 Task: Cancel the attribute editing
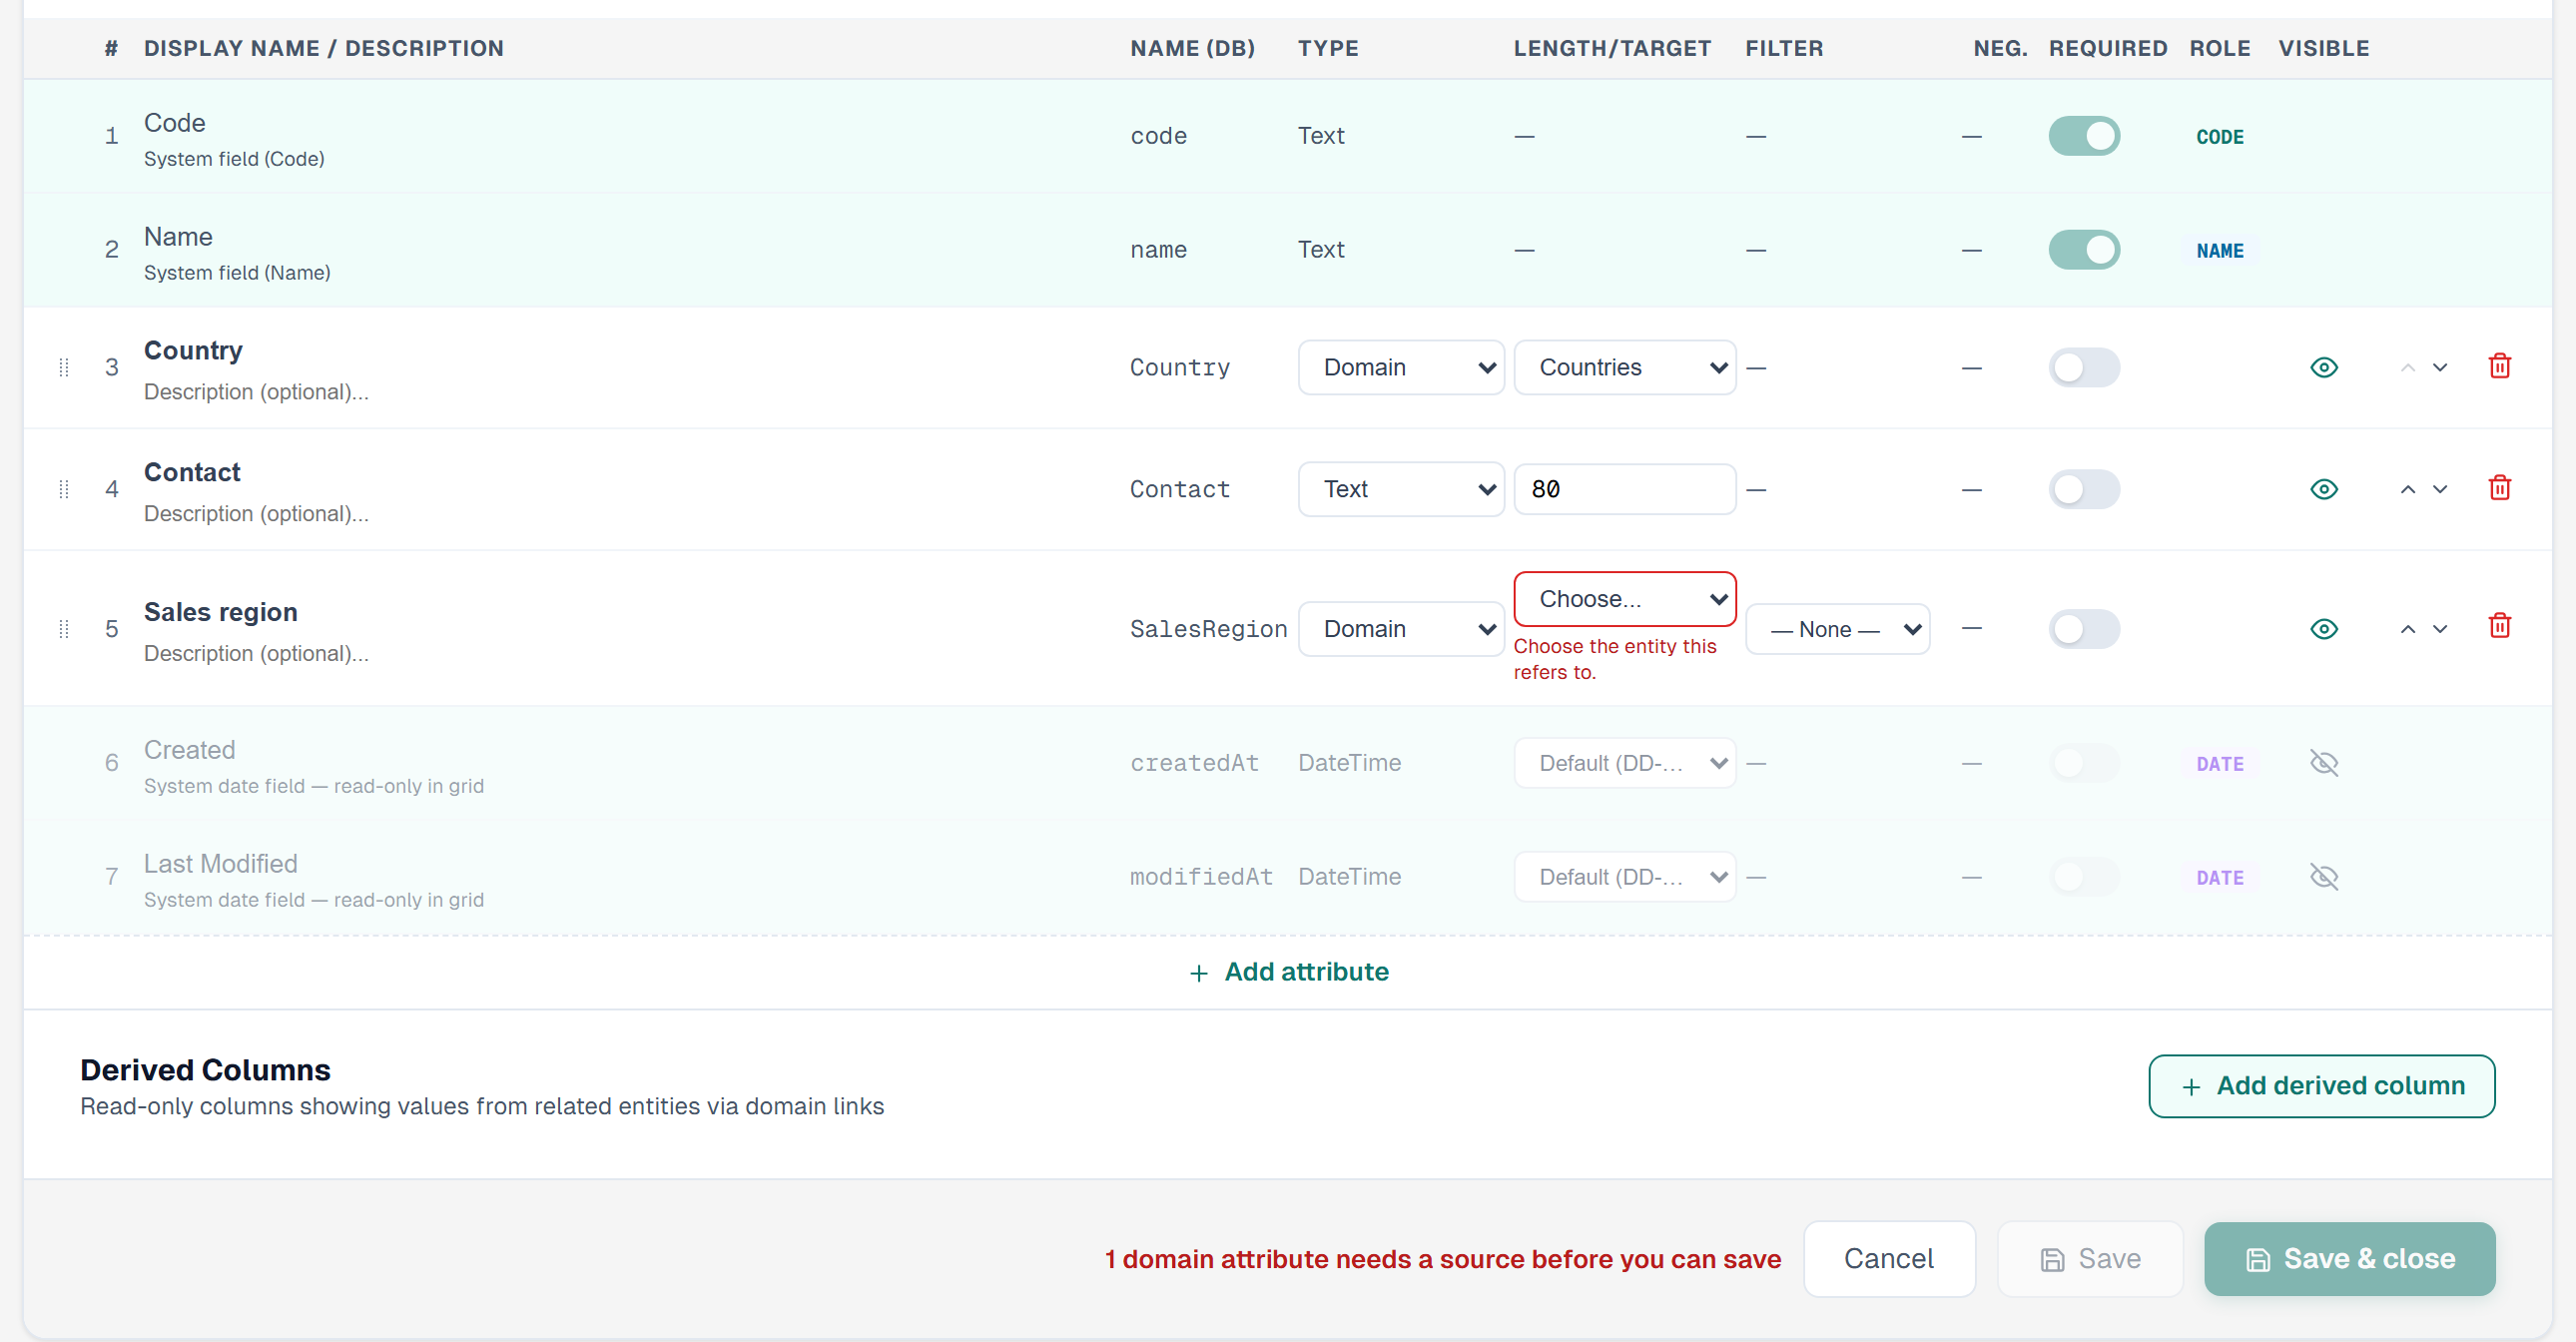[x=1889, y=1259]
